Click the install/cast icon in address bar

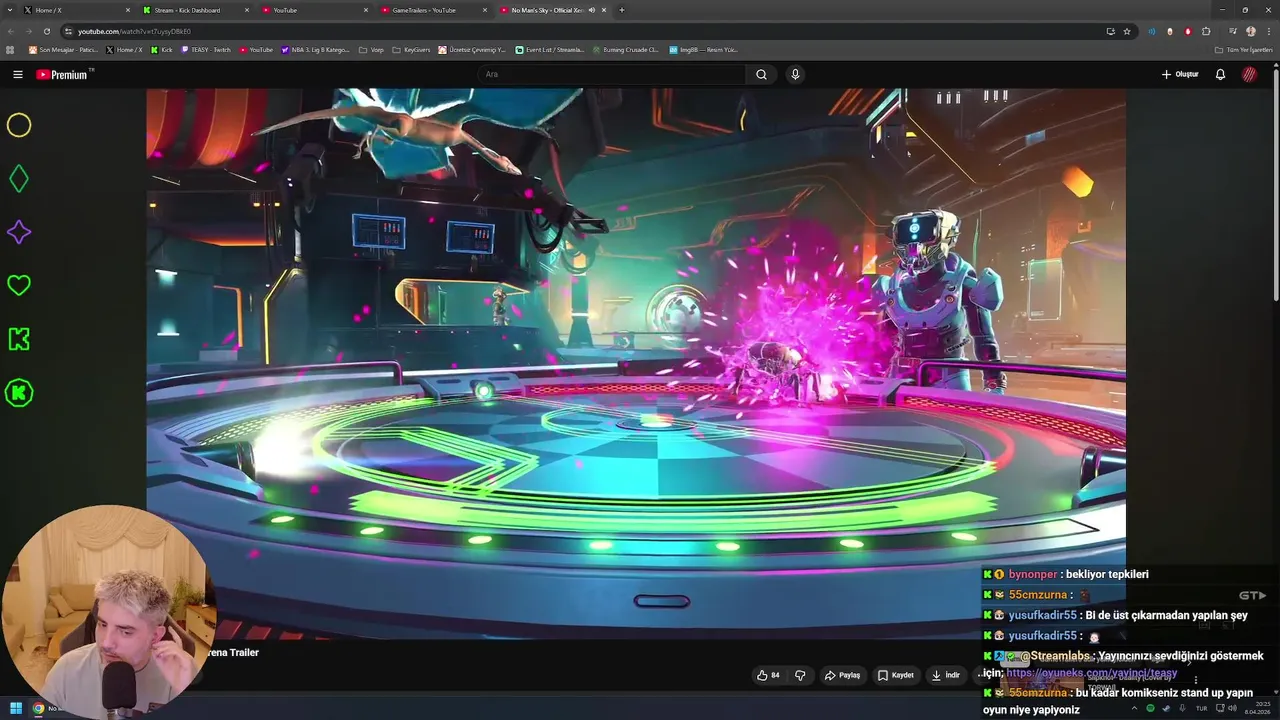1110,31
